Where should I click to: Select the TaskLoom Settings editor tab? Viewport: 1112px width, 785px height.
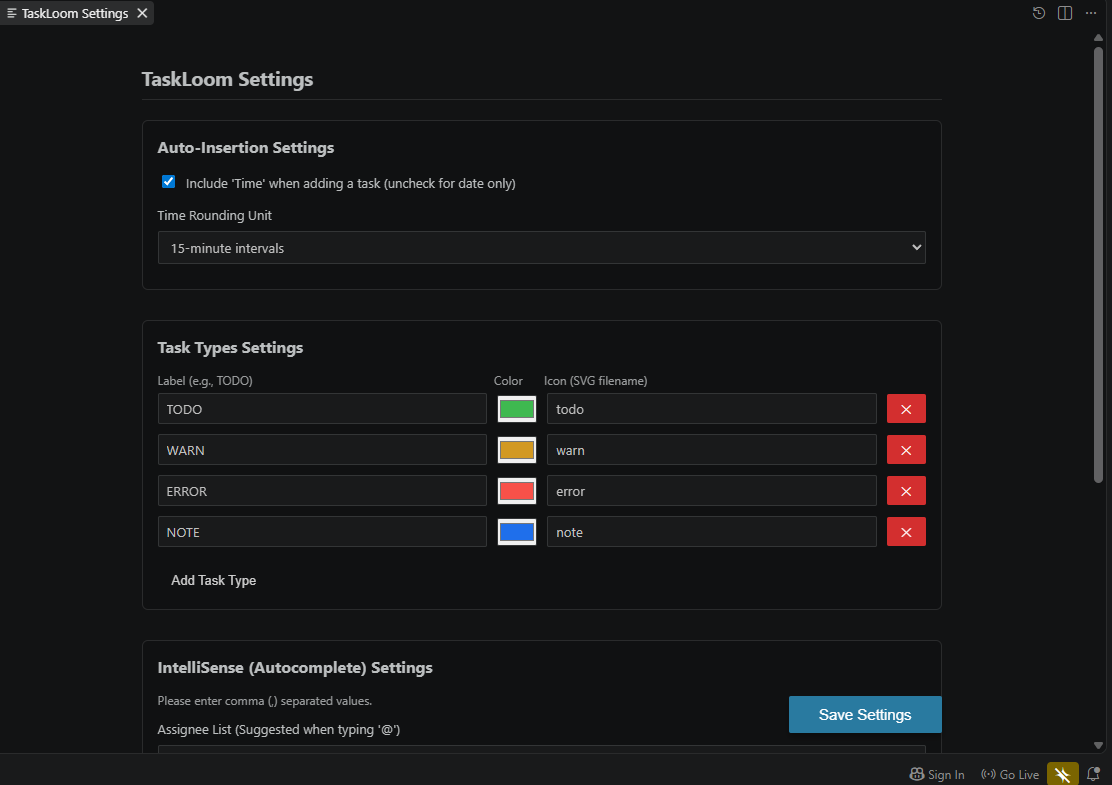77,13
